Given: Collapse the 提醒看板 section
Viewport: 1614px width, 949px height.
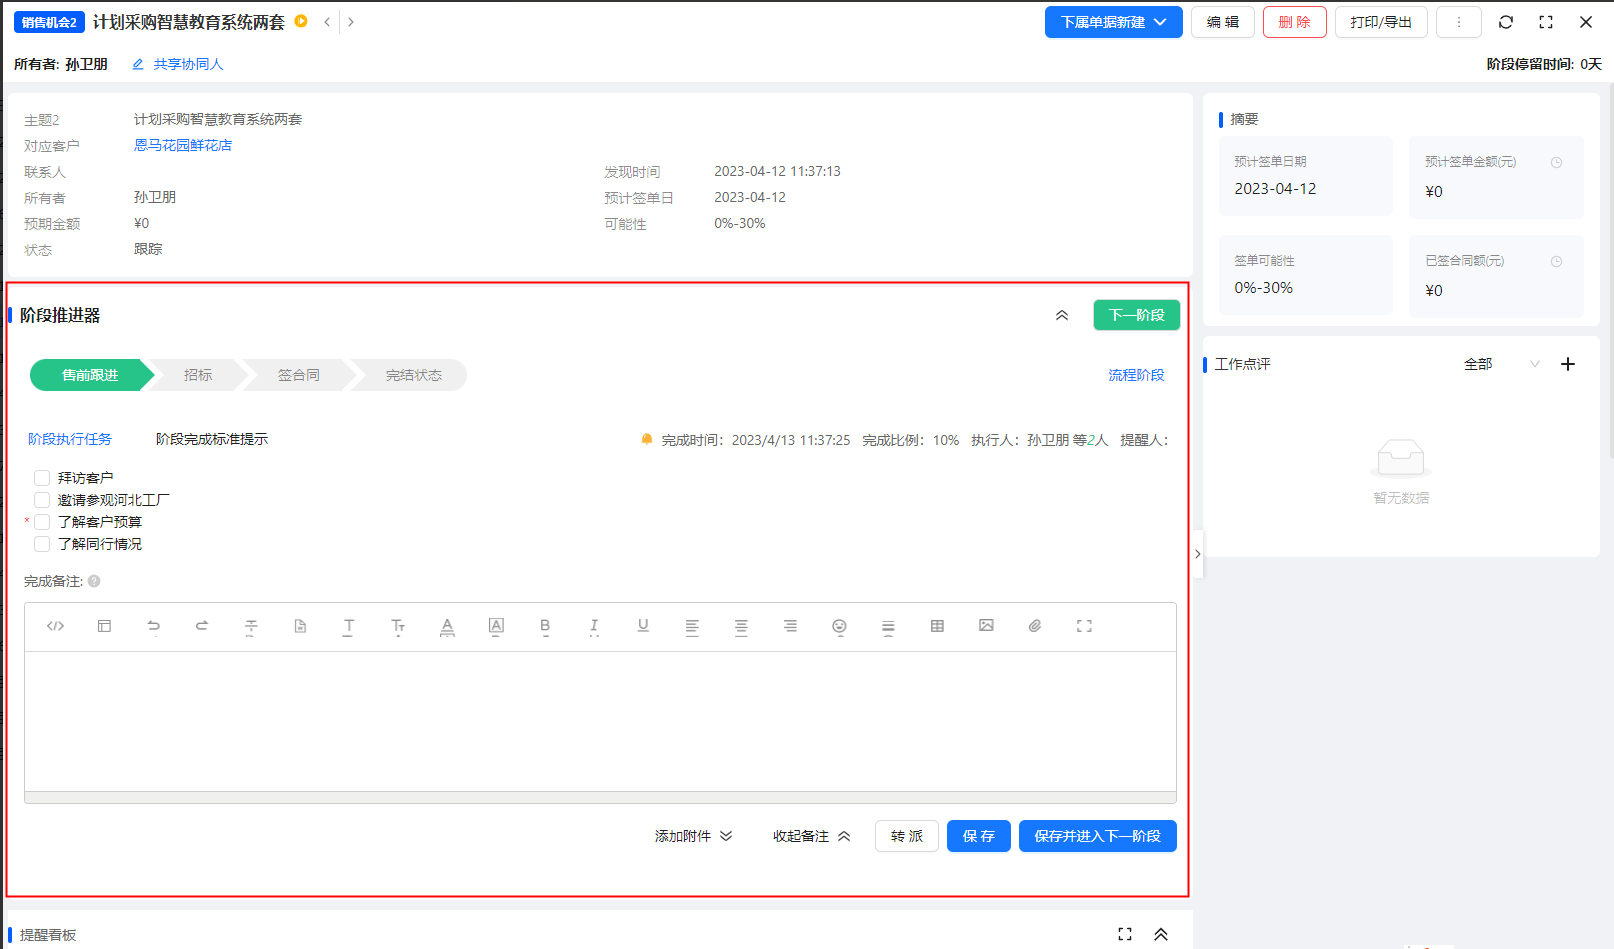Looking at the screenshot, I should tap(1161, 934).
